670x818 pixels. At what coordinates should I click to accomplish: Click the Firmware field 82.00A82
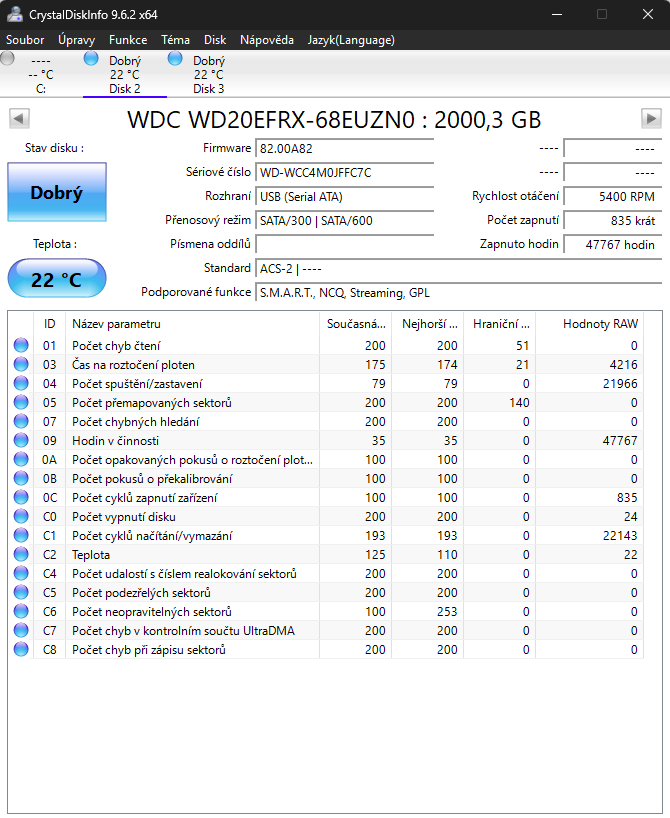point(344,149)
